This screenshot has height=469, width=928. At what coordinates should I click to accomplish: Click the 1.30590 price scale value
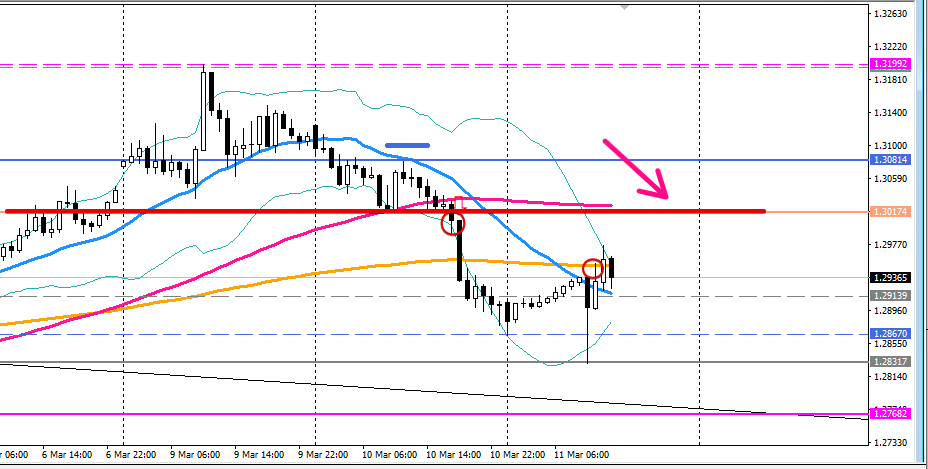pos(891,179)
